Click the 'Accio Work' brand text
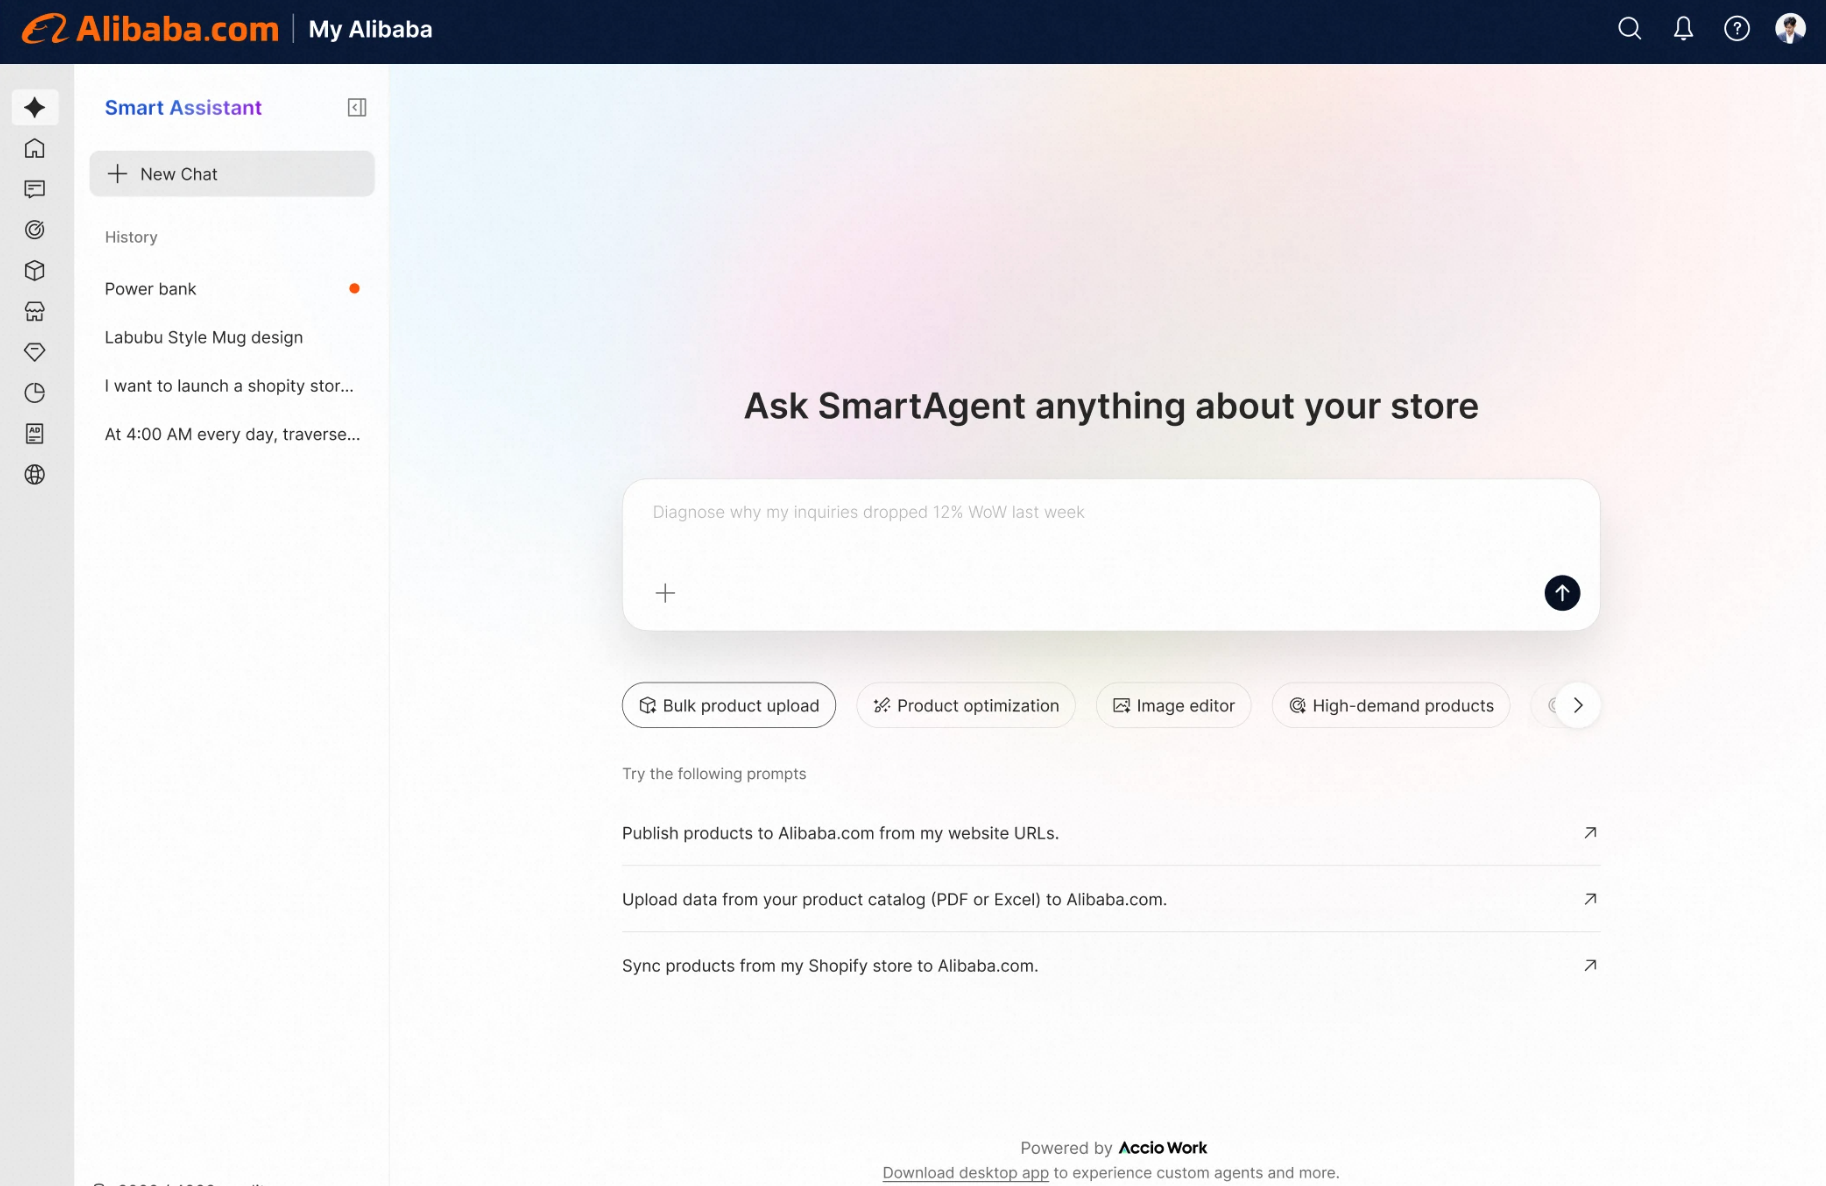 tap(1163, 1148)
